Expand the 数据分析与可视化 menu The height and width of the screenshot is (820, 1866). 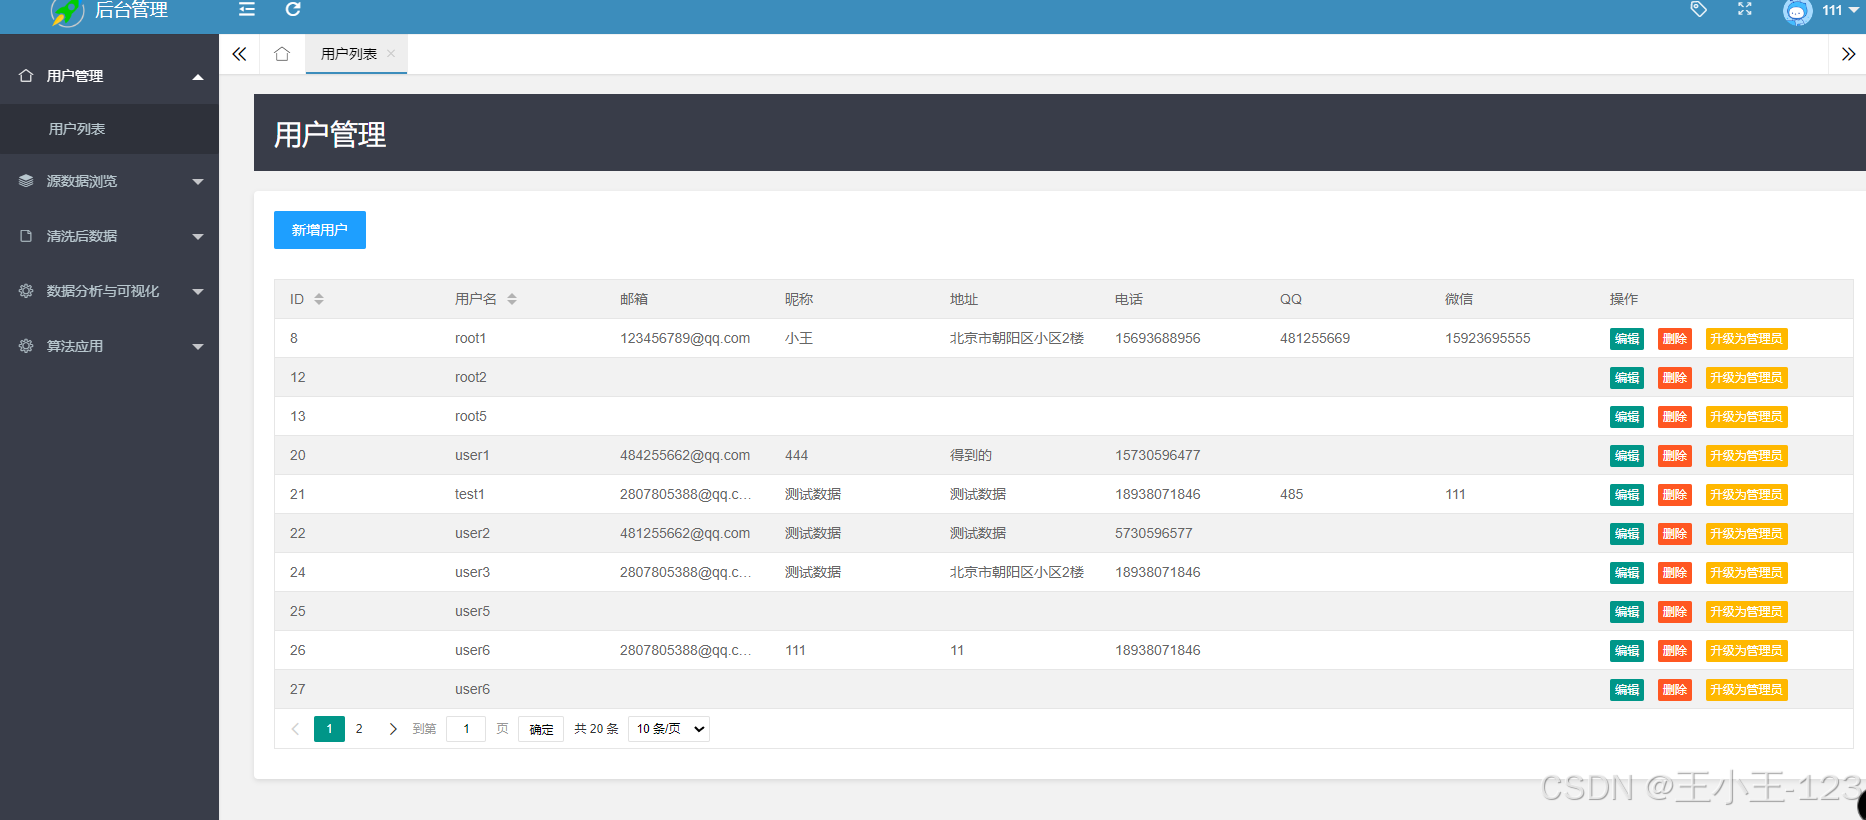pyautogui.click(x=109, y=291)
